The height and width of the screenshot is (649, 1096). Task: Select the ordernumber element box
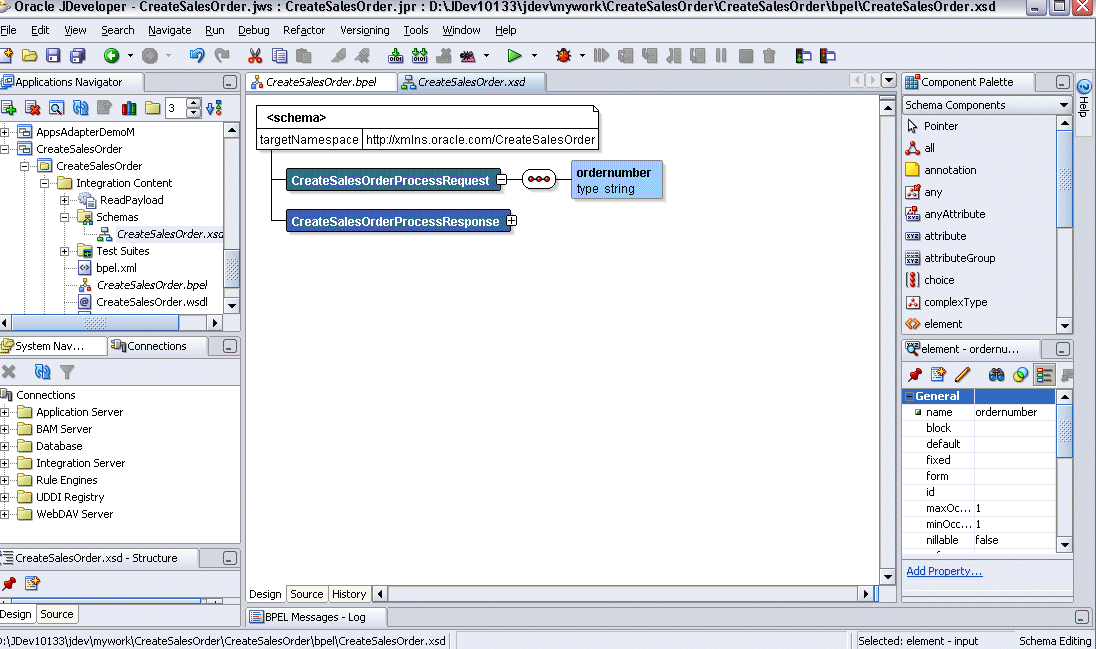(616, 180)
